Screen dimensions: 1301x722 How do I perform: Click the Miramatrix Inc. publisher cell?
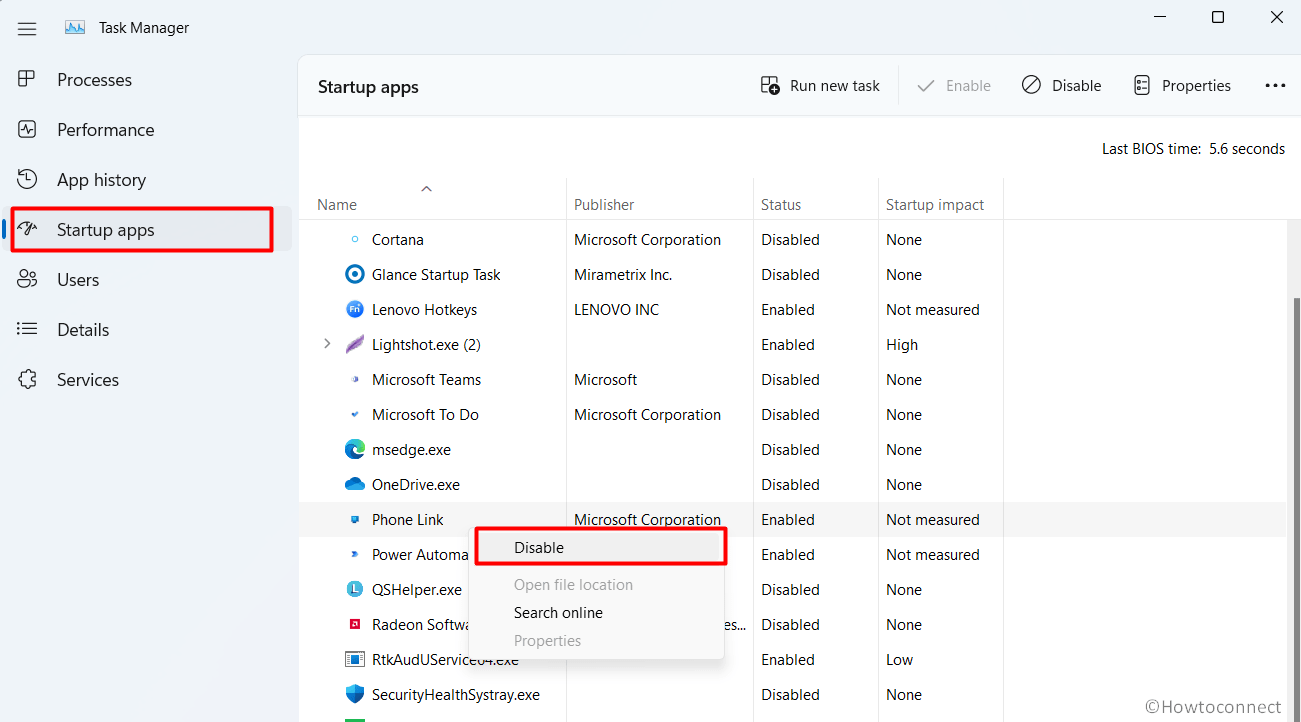[623, 275]
